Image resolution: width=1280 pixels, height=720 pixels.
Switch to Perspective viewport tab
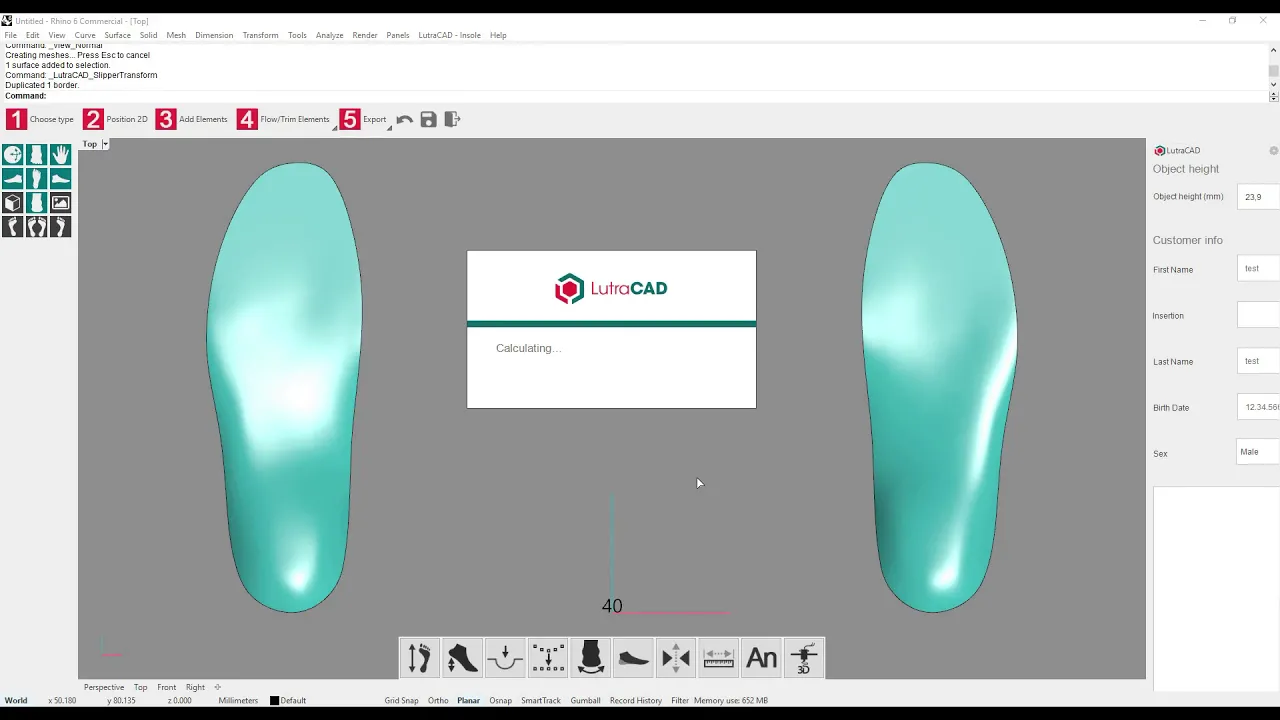(104, 687)
